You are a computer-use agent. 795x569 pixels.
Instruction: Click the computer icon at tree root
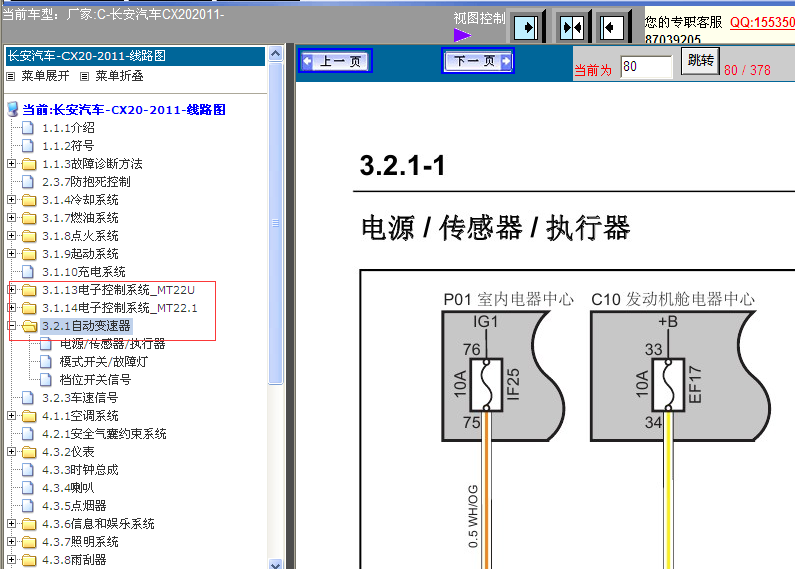point(13,109)
